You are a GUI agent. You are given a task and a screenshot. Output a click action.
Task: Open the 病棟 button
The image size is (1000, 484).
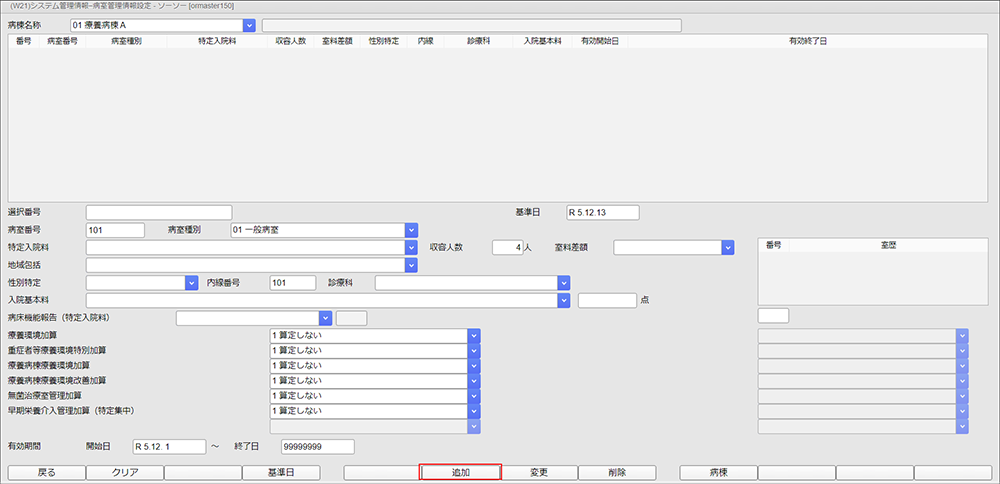click(x=718, y=472)
